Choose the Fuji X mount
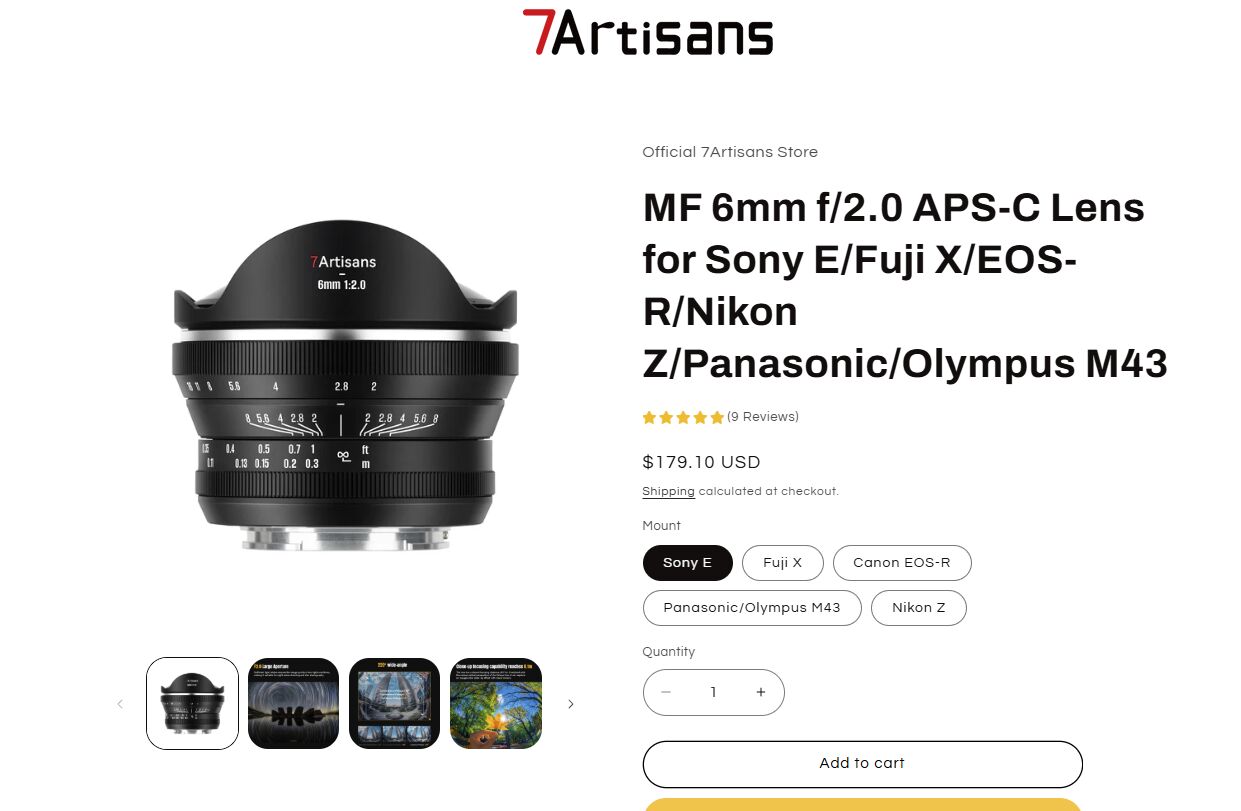Screen dimensions: 1241x811 782,562
